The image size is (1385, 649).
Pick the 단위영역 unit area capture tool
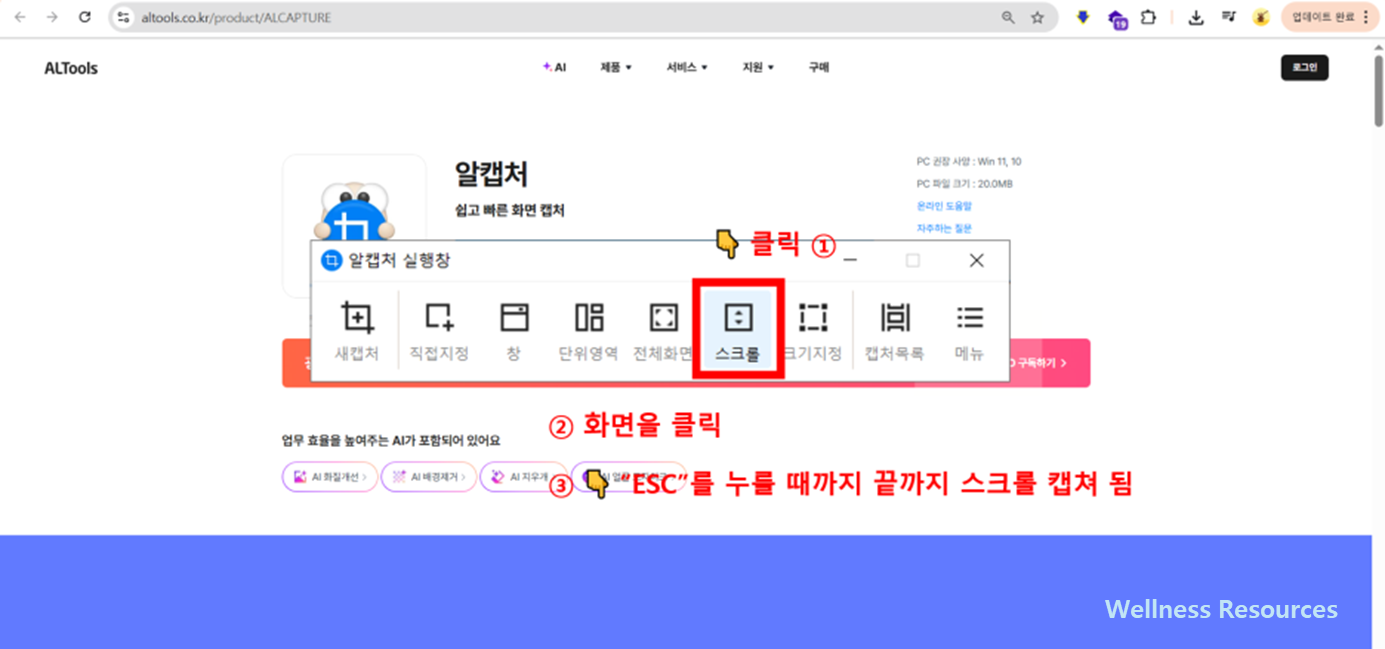pyautogui.click(x=588, y=332)
